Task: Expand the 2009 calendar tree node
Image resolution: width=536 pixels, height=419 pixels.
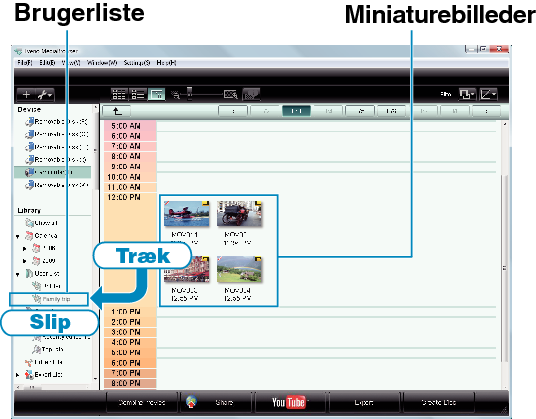Action: (x=25, y=261)
